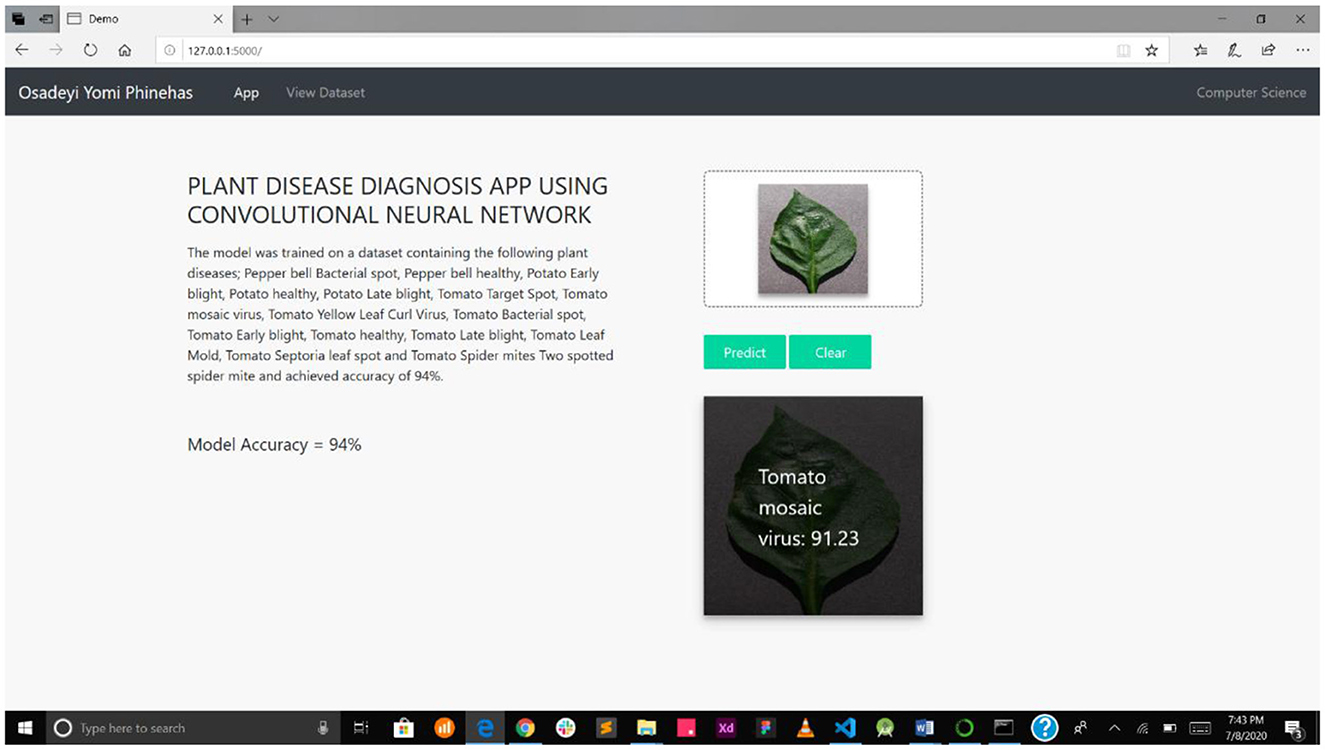The image size is (1325, 750).
Task: Share this page using the share icon
Action: pos(1268,49)
